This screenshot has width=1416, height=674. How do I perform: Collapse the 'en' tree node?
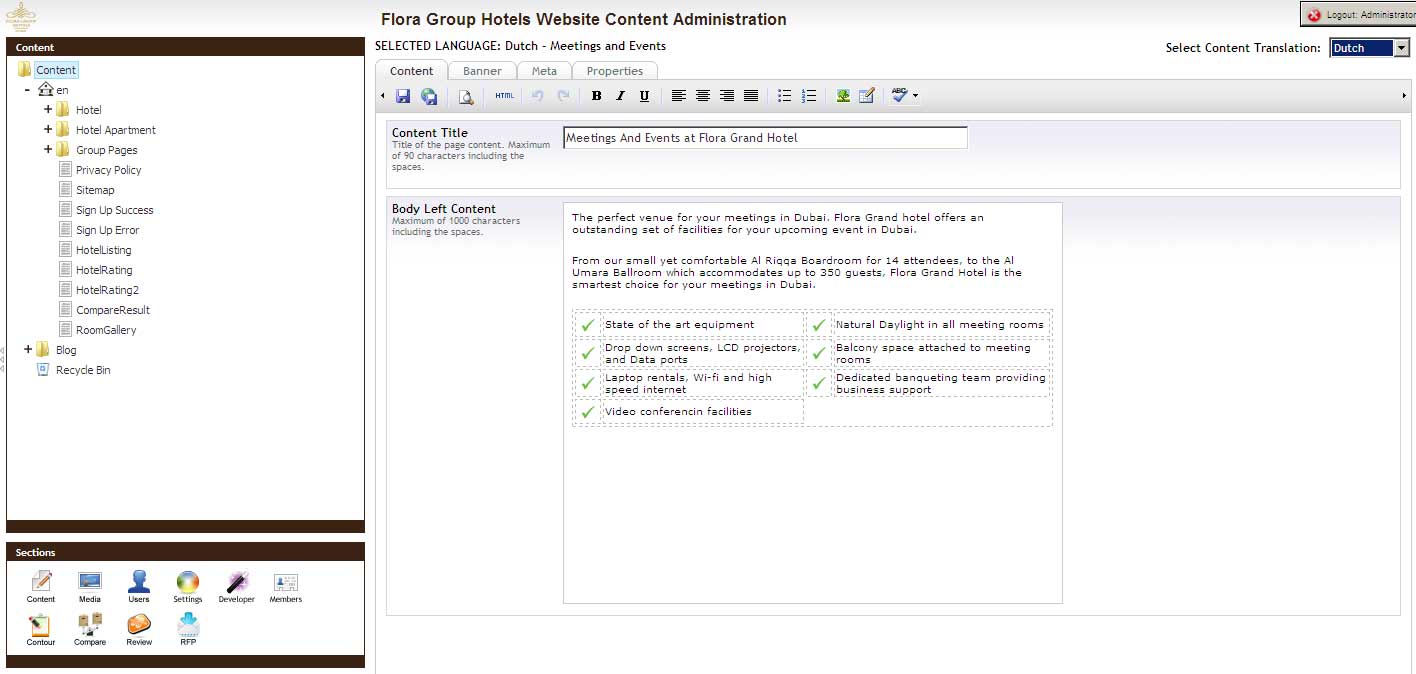tap(27, 90)
